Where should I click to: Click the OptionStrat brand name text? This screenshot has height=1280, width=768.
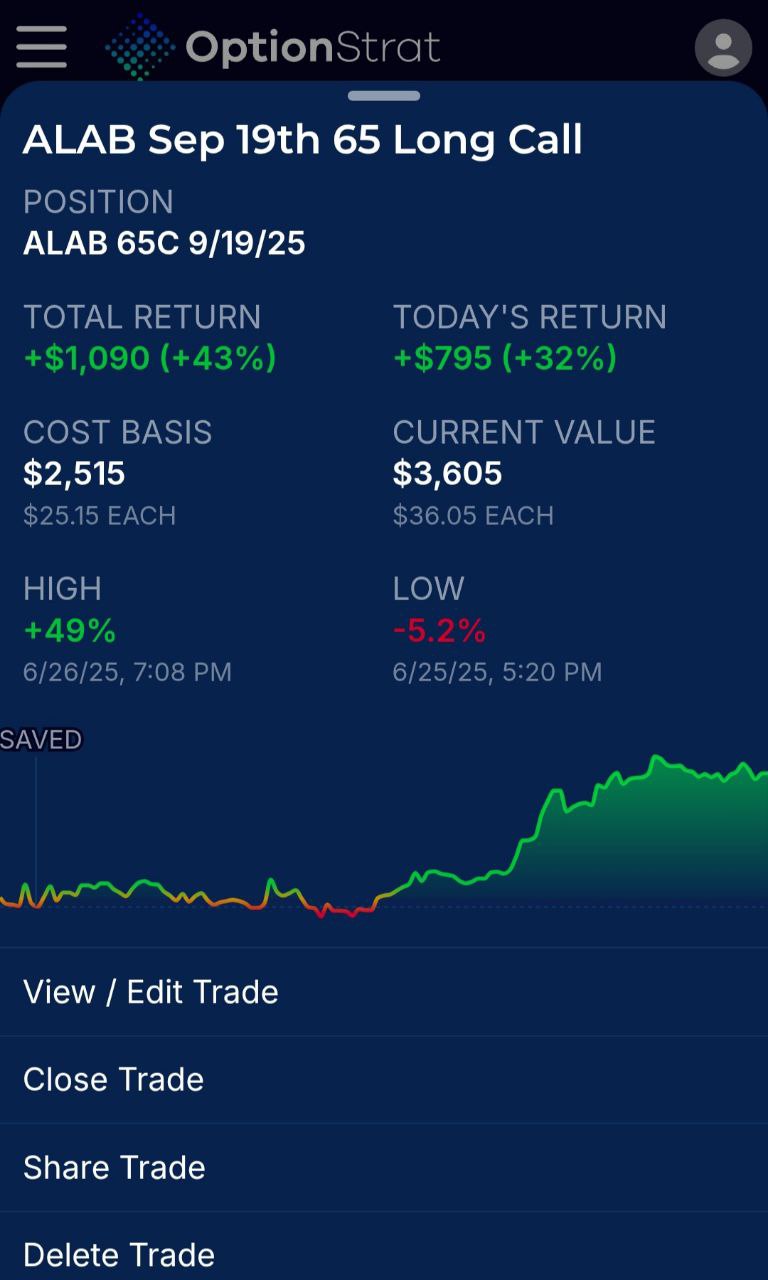312,47
